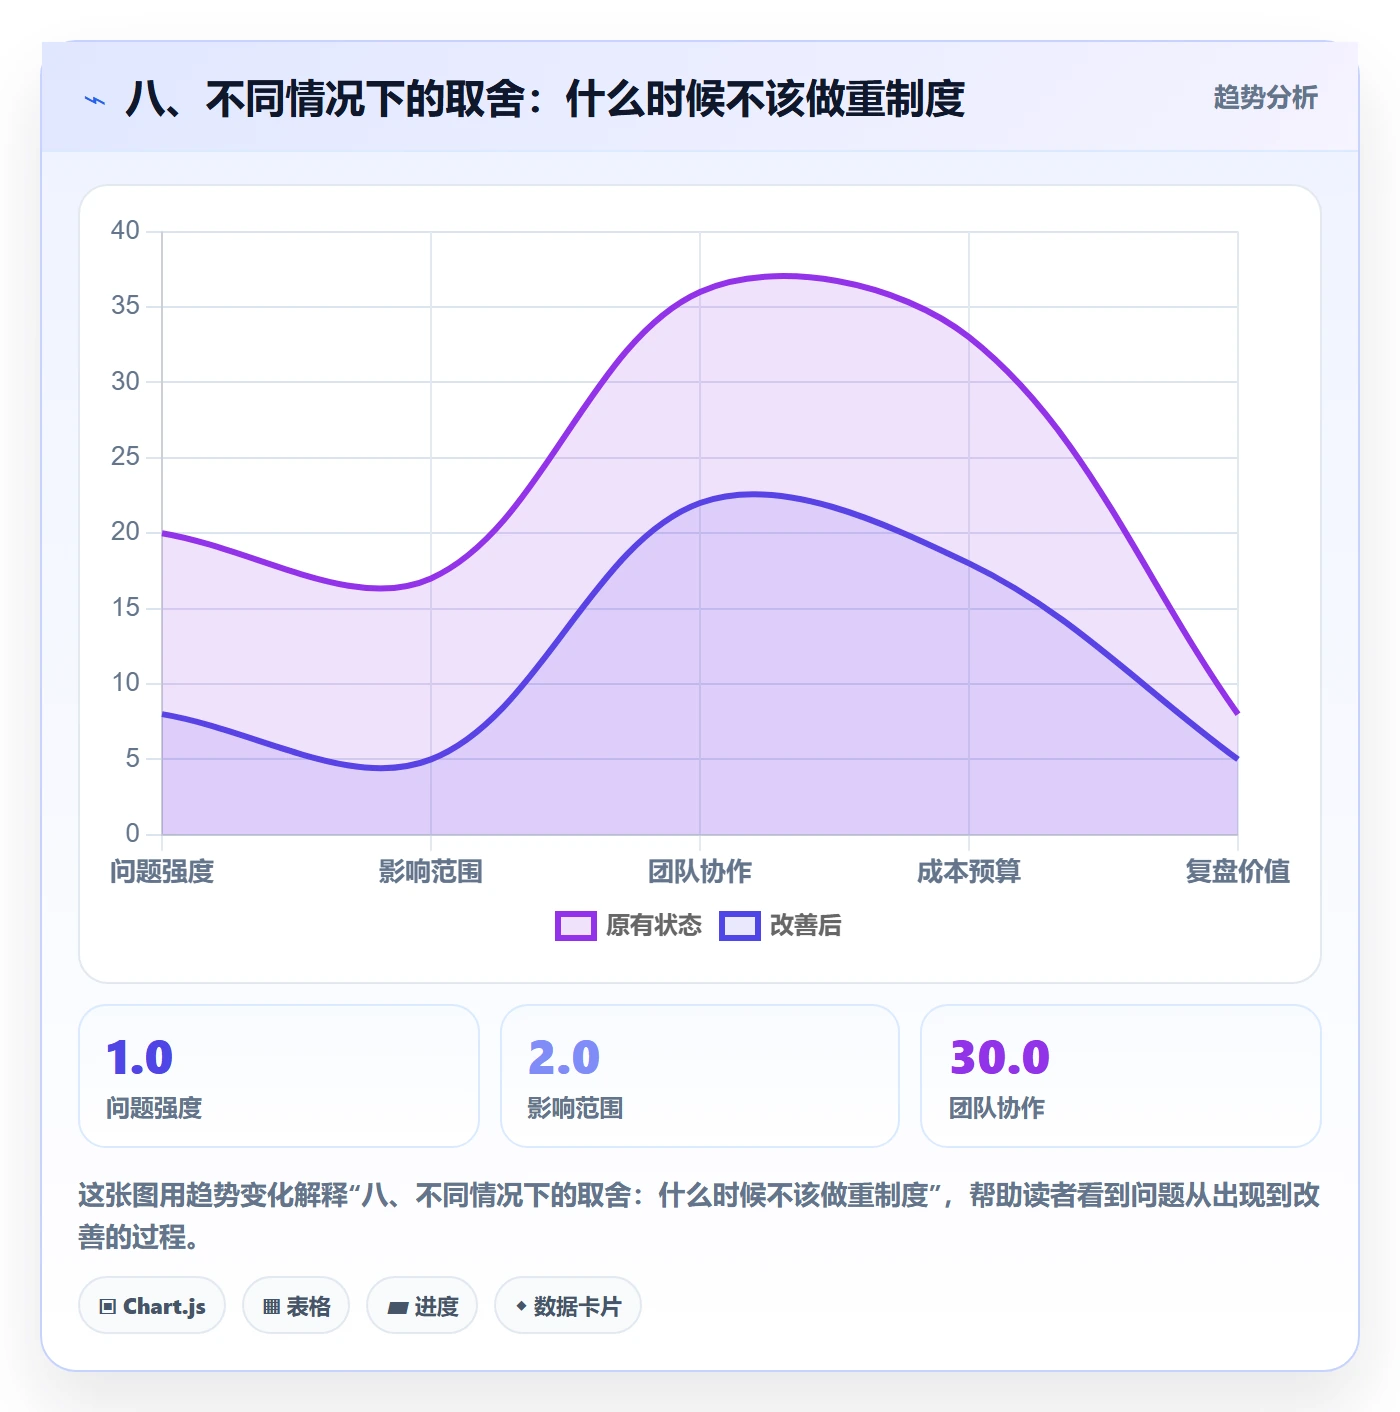Viewport: 1400px width, 1412px height.
Task: Toggle the 改善后 legend swatch
Action: (740, 926)
